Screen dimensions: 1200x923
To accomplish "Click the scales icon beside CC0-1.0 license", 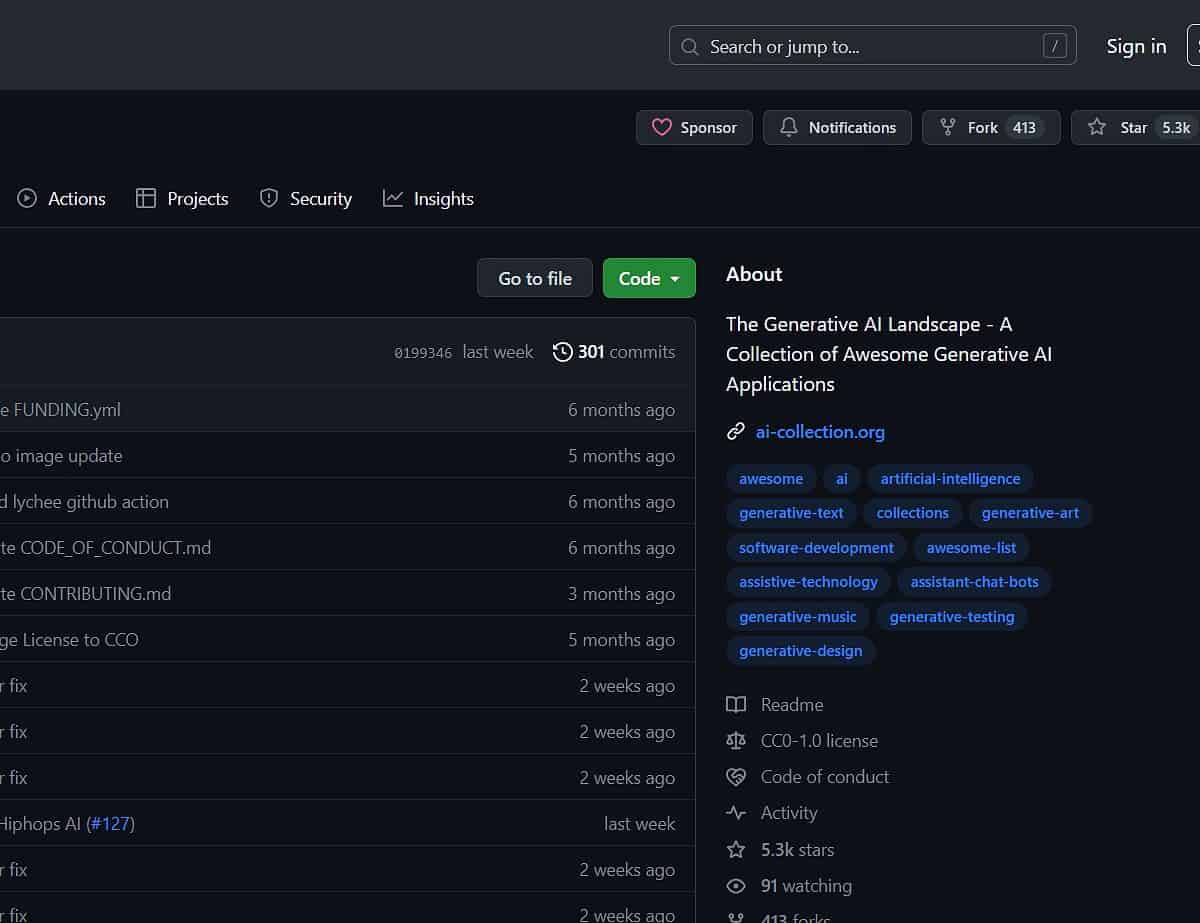I will (736, 740).
